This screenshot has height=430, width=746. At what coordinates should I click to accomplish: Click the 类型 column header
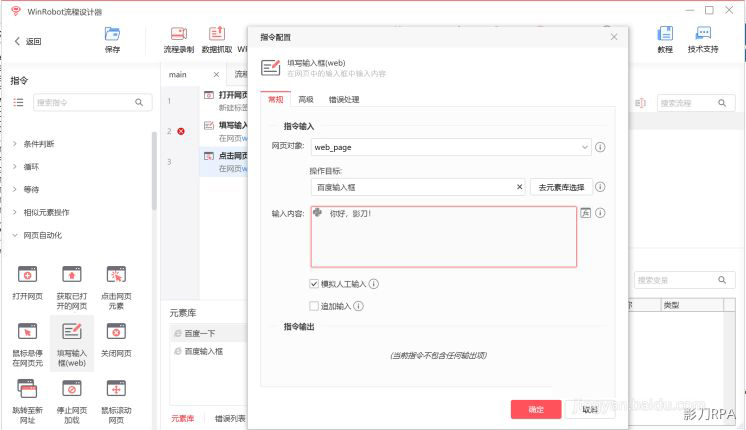[x=692, y=305]
